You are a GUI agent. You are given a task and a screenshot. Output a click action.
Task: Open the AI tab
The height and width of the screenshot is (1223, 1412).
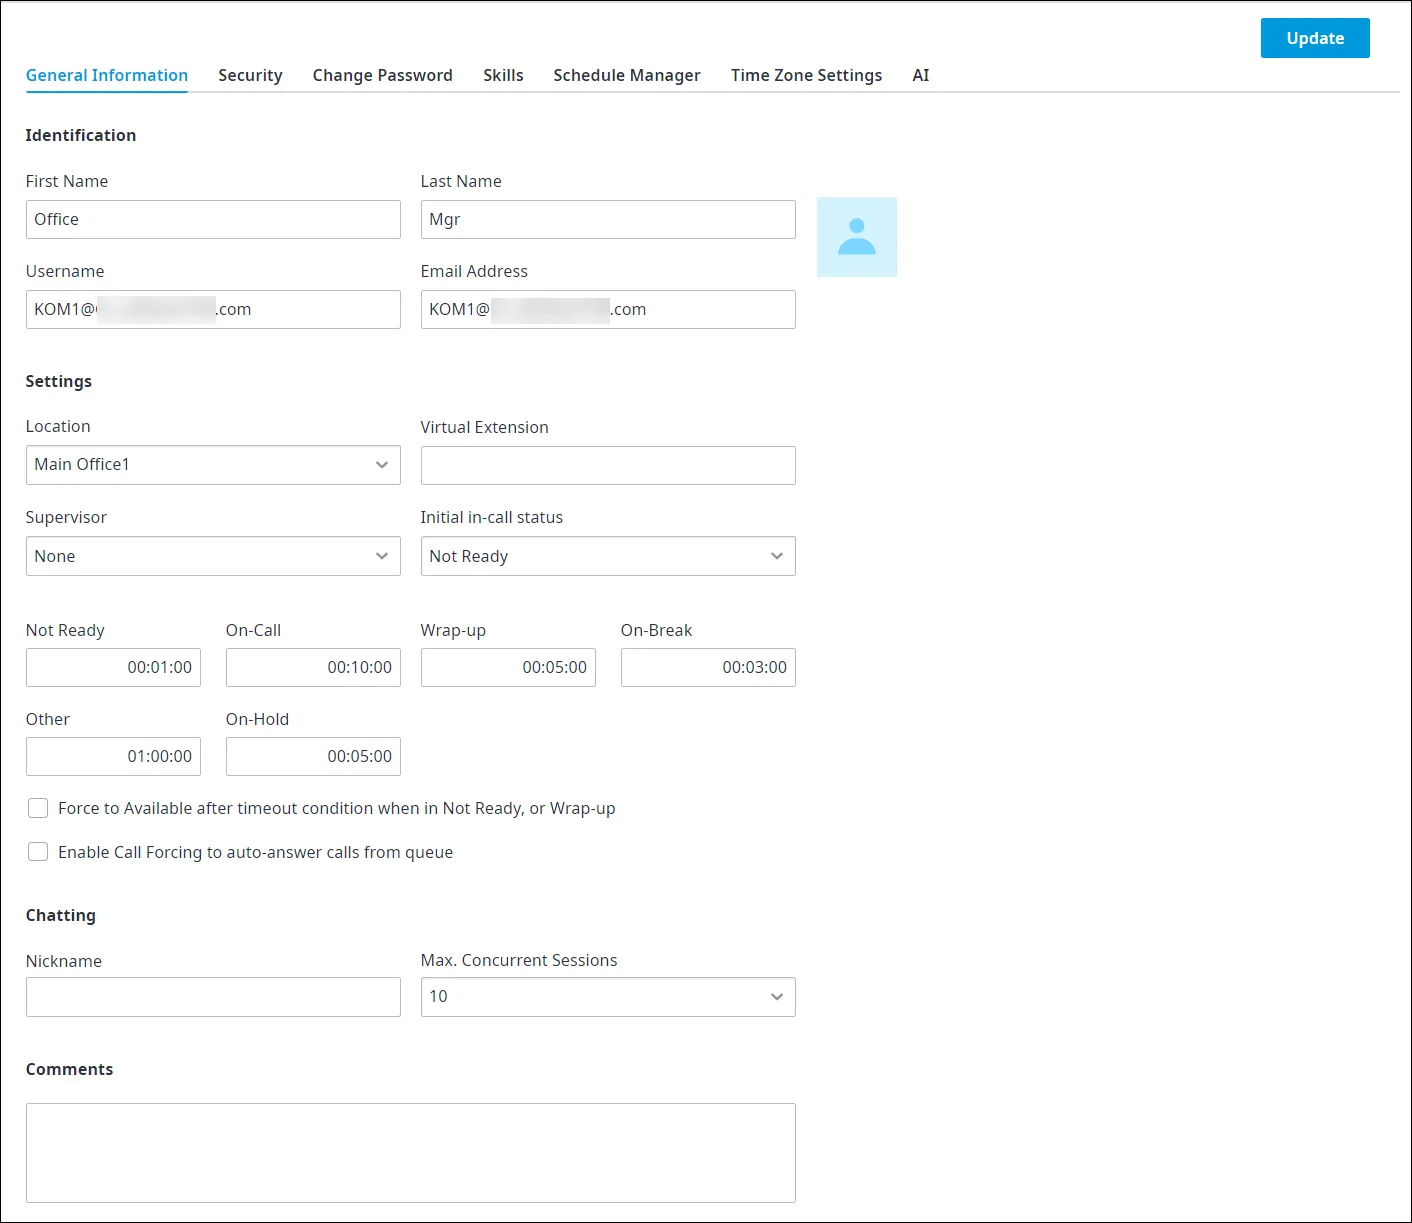pyautogui.click(x=921, y=75)
